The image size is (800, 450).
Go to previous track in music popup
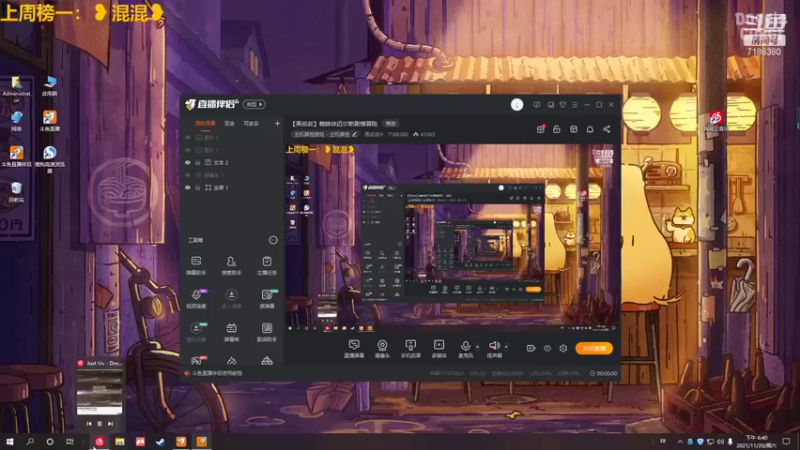(89, 423)
